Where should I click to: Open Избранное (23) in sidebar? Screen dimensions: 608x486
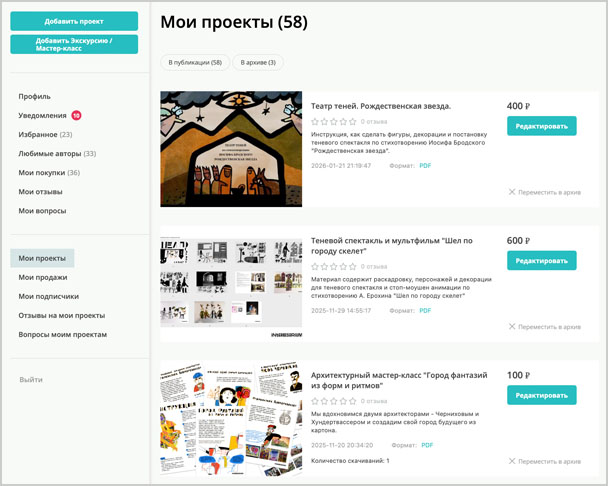click(45, 134)
